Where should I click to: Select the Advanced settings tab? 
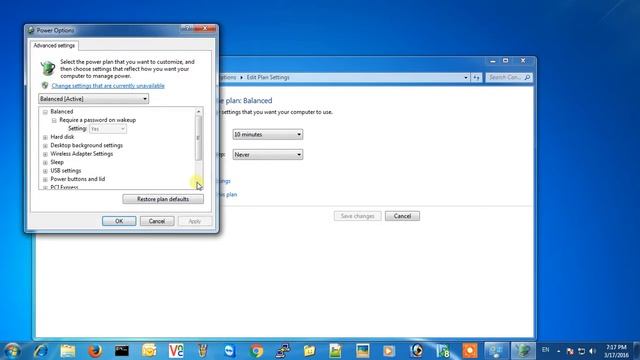(x=54, y=46)
